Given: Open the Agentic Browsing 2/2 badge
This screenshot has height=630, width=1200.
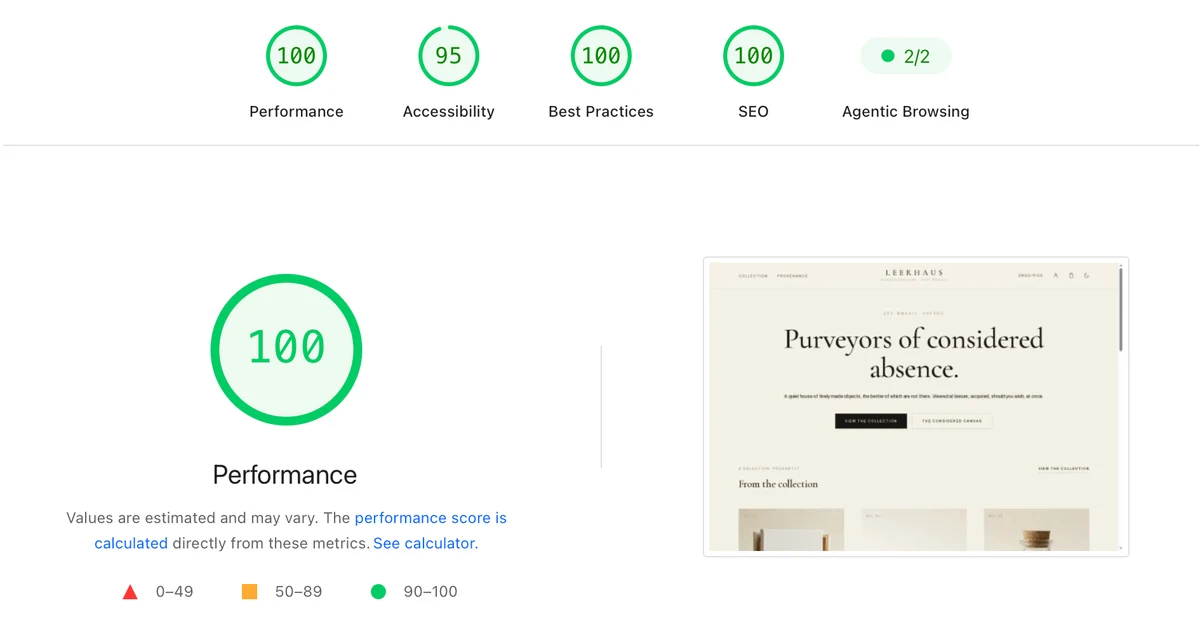Looking at the screenshot, I should [906, 56].
